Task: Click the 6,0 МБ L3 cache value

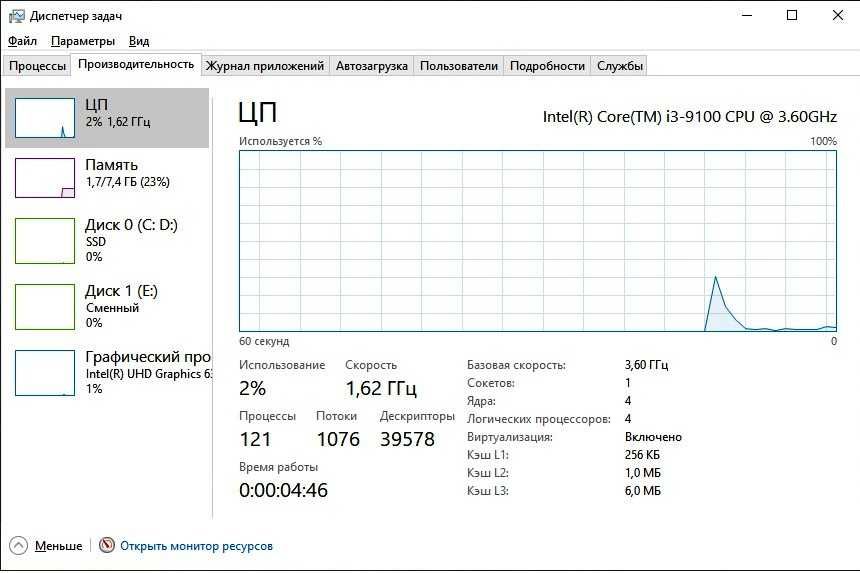Action: 643,491
